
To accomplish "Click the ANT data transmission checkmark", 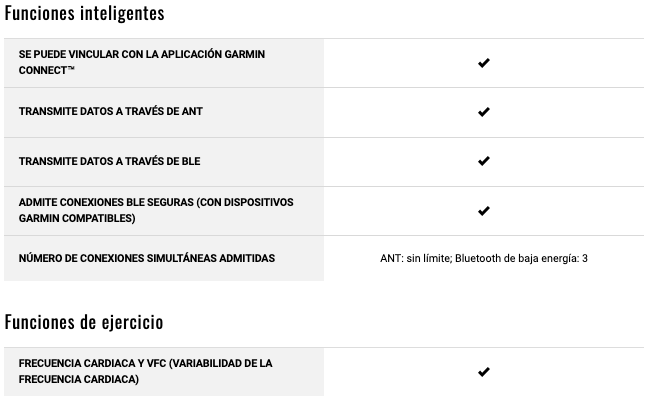I will 484,112.
